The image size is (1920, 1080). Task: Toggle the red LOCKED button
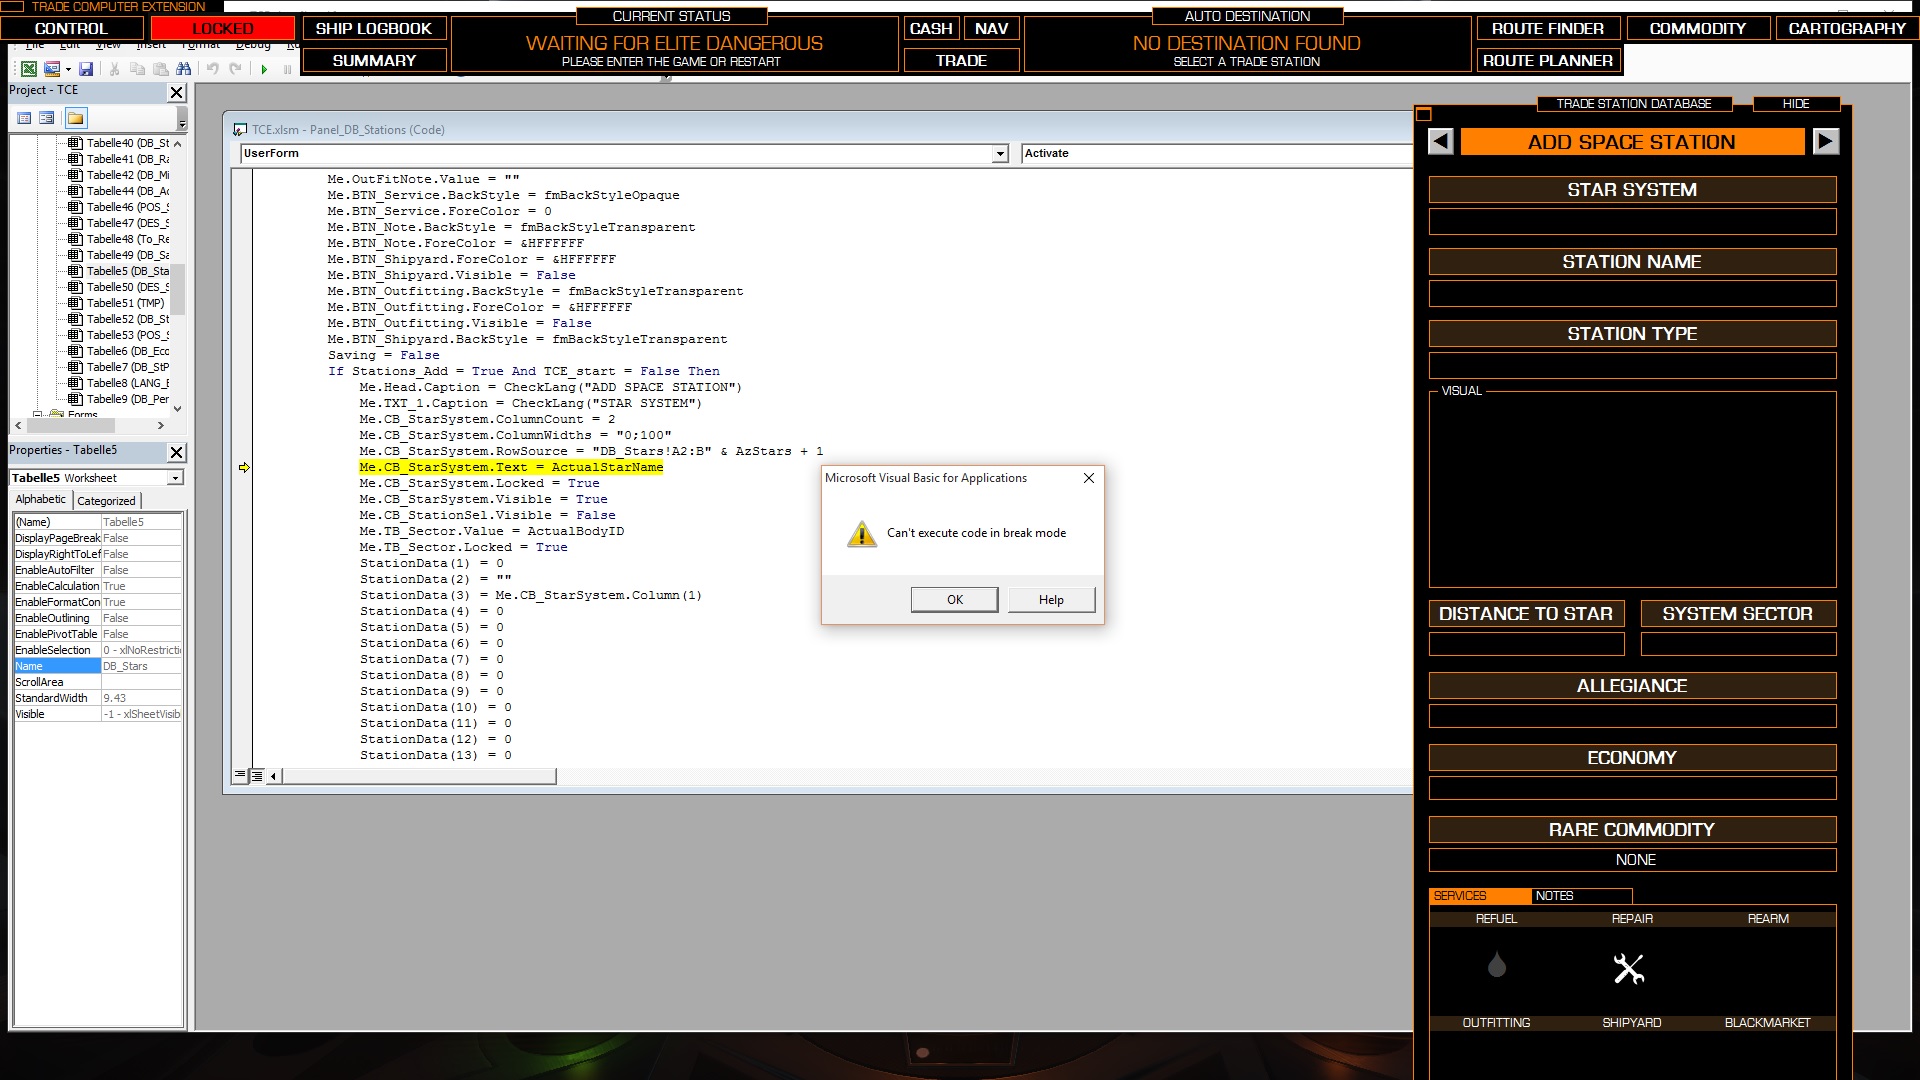pos(223,28)
